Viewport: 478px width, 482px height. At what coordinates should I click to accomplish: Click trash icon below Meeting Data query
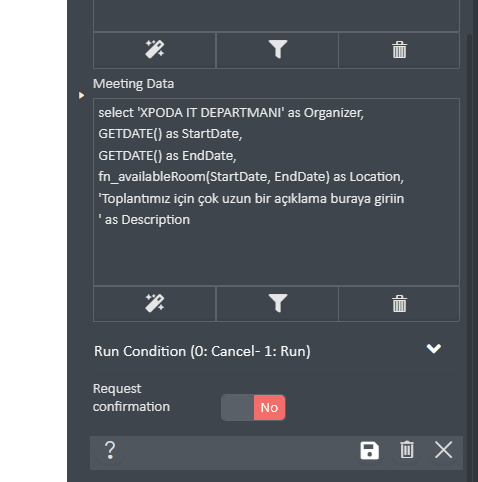tap(399, 303)
